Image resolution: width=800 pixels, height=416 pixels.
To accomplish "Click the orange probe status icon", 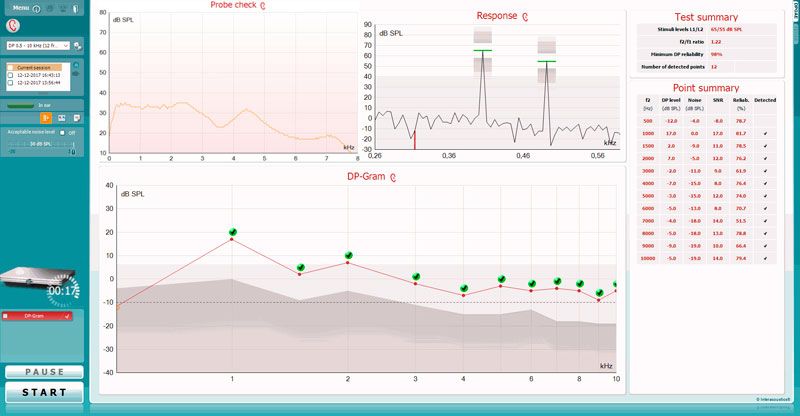I will point(46,118).
